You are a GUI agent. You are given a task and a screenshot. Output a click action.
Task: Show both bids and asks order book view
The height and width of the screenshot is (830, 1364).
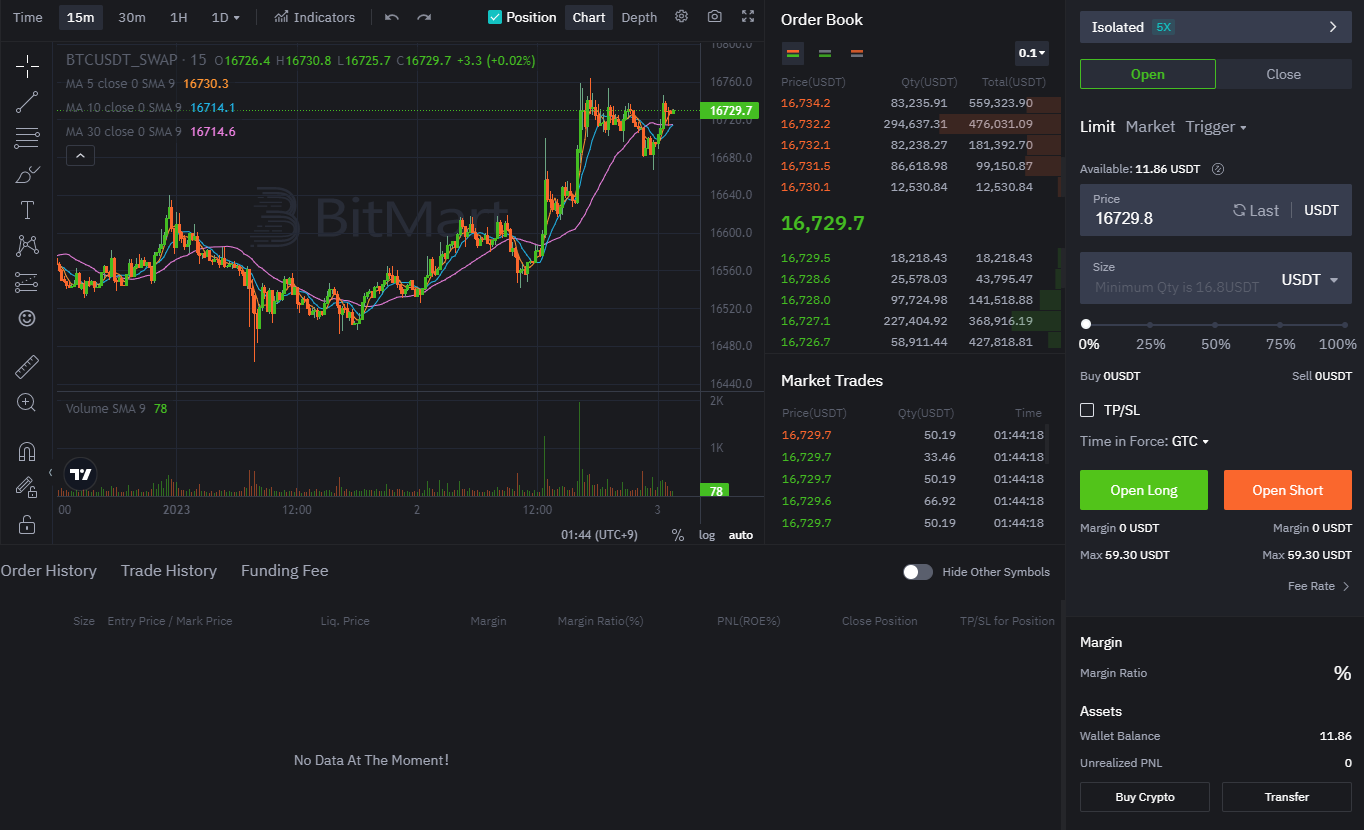tap(793, 53)
